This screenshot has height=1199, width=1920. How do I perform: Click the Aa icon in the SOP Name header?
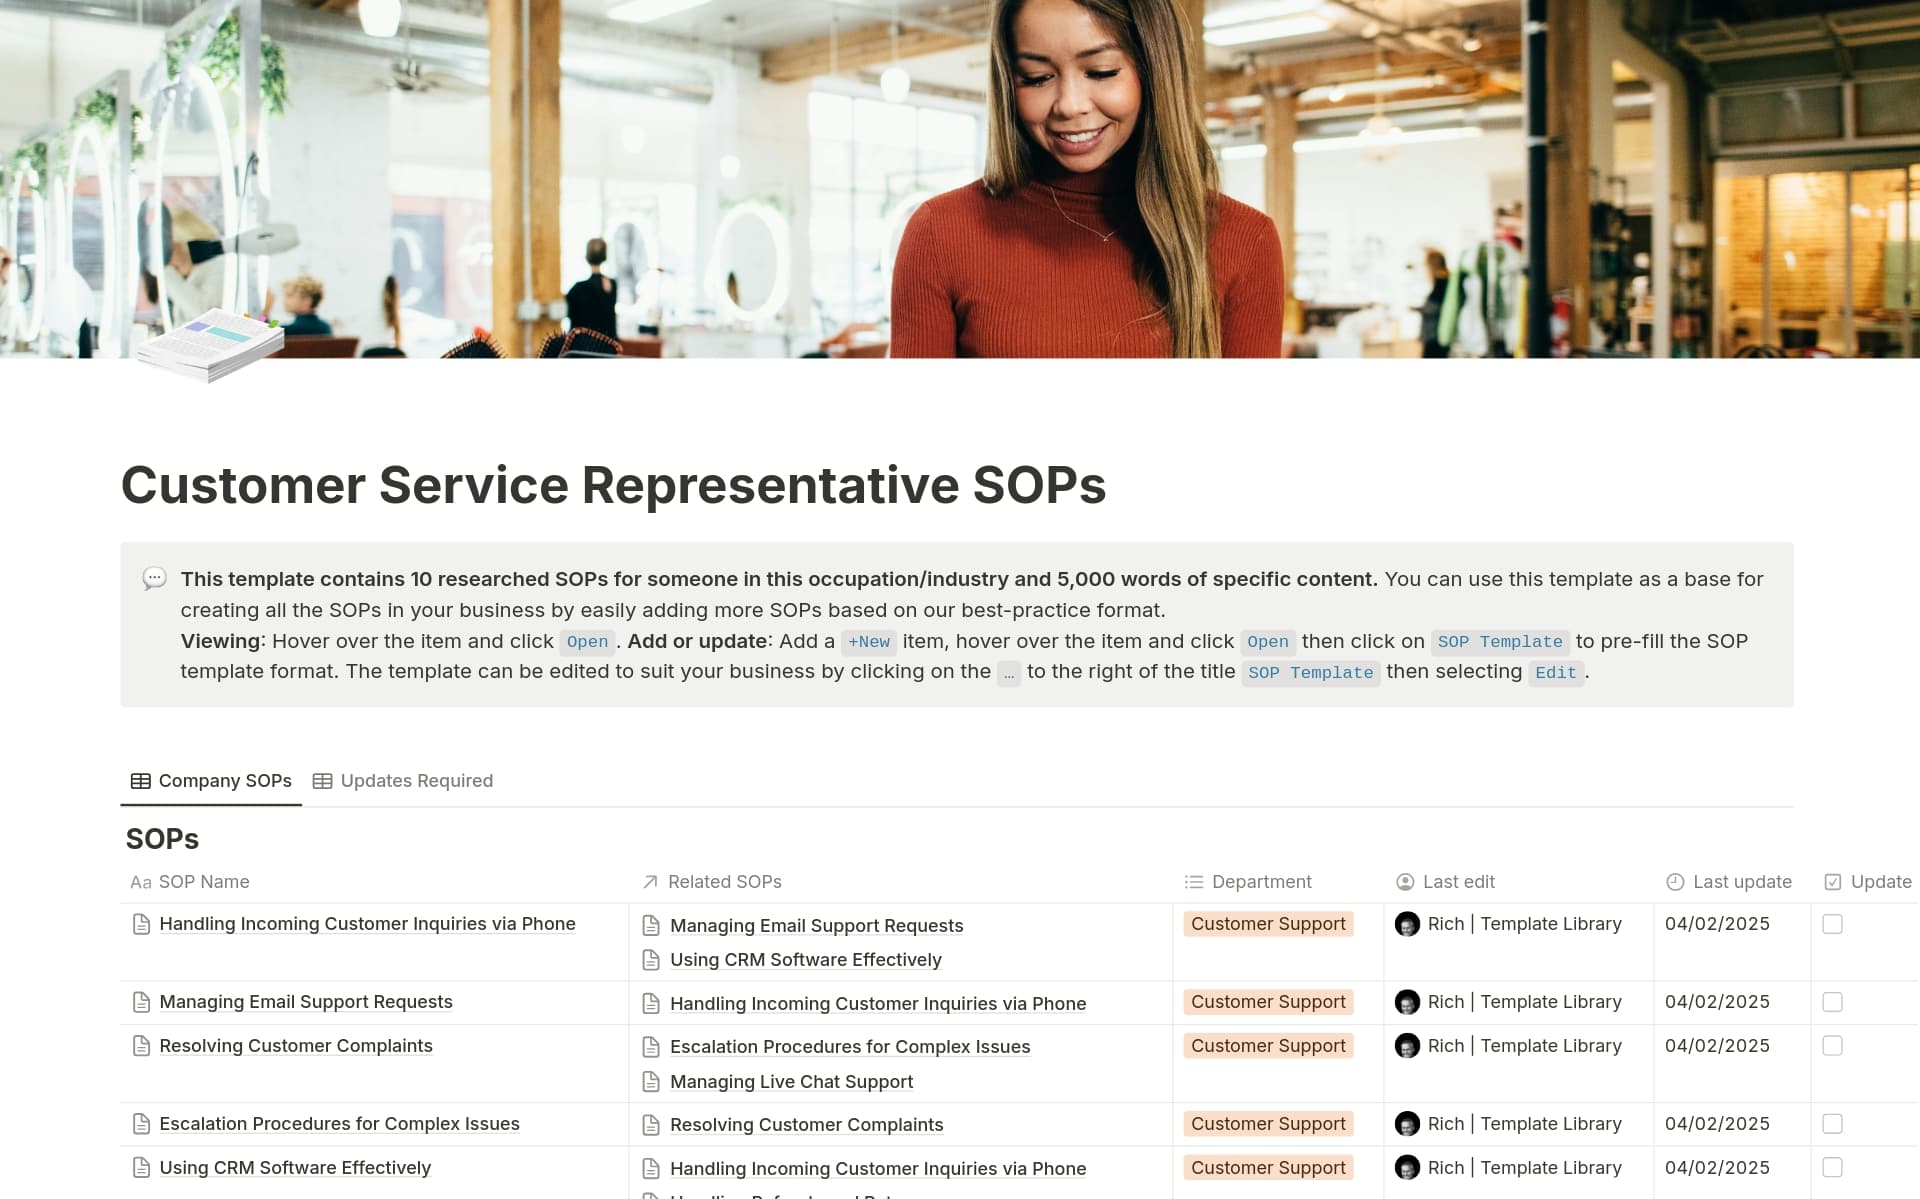click(140, 881)
